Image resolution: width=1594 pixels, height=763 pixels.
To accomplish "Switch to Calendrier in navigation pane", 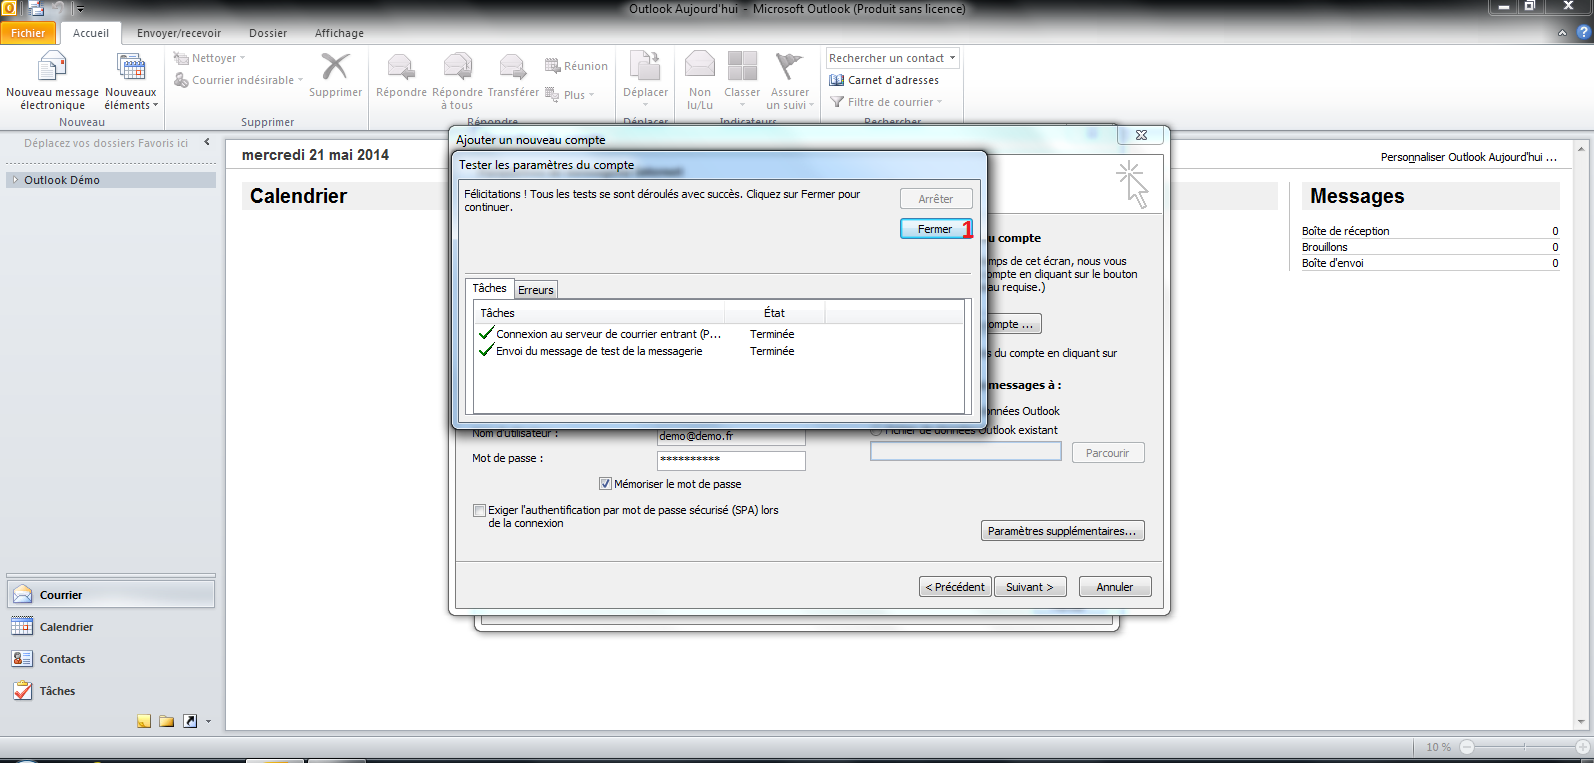I will click(66, 627).
